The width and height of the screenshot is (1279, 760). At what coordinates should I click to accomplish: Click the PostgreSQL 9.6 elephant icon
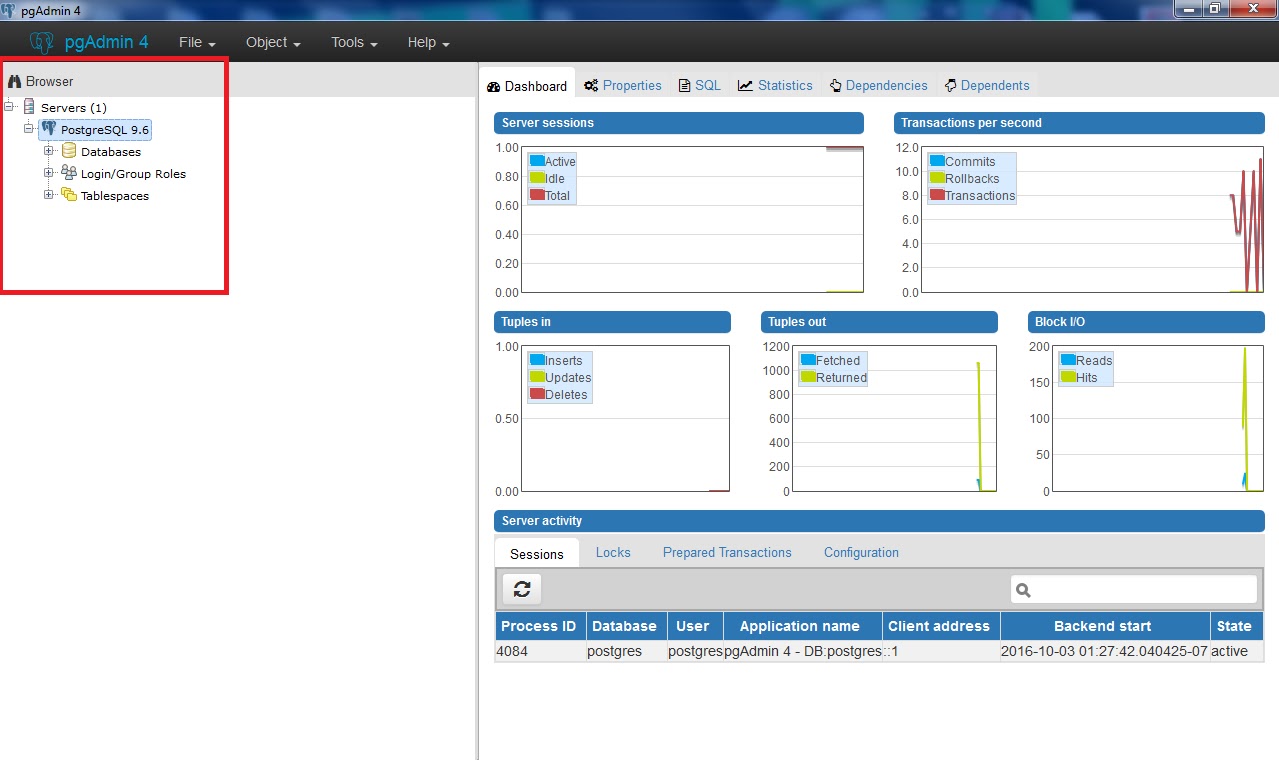point(48,129)
